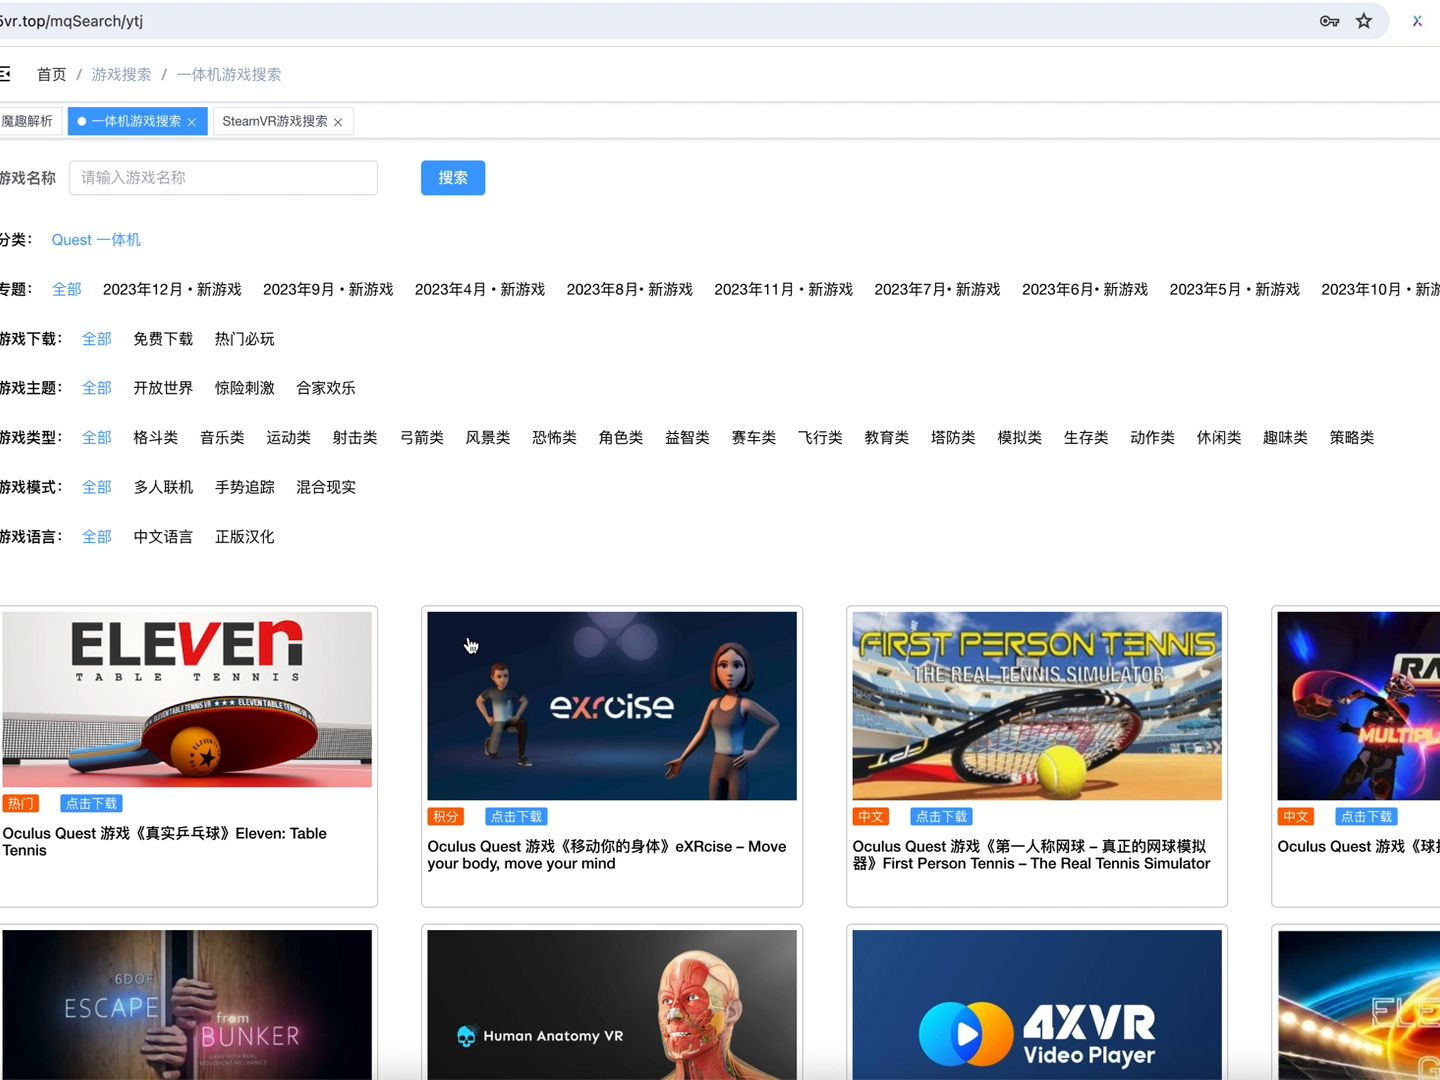Click the 中文 tag on First Person Tennis
This screenshot has height=1080, width=1440.
tap(870, 816)
